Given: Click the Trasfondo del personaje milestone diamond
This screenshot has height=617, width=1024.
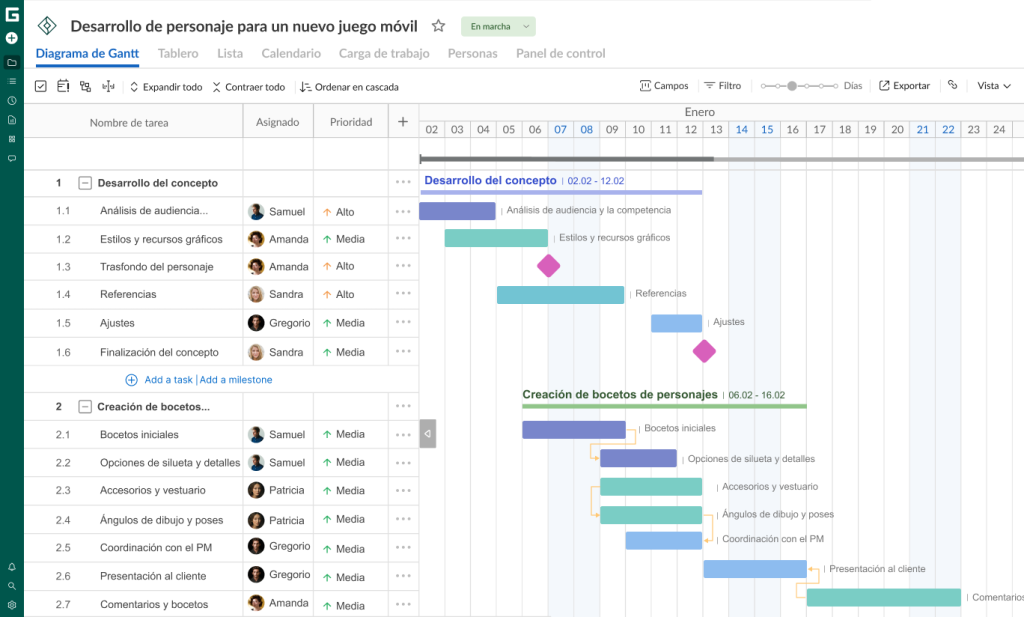Looking at the screenshot, I should click(x=549, y=266).
